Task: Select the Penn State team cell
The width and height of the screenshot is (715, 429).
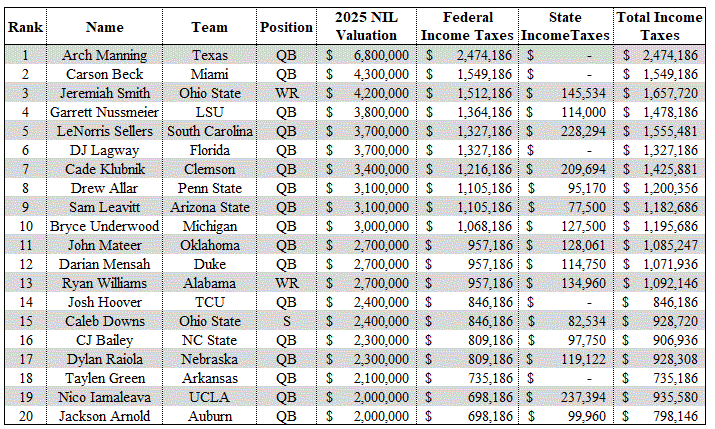Action: point(209,188)
